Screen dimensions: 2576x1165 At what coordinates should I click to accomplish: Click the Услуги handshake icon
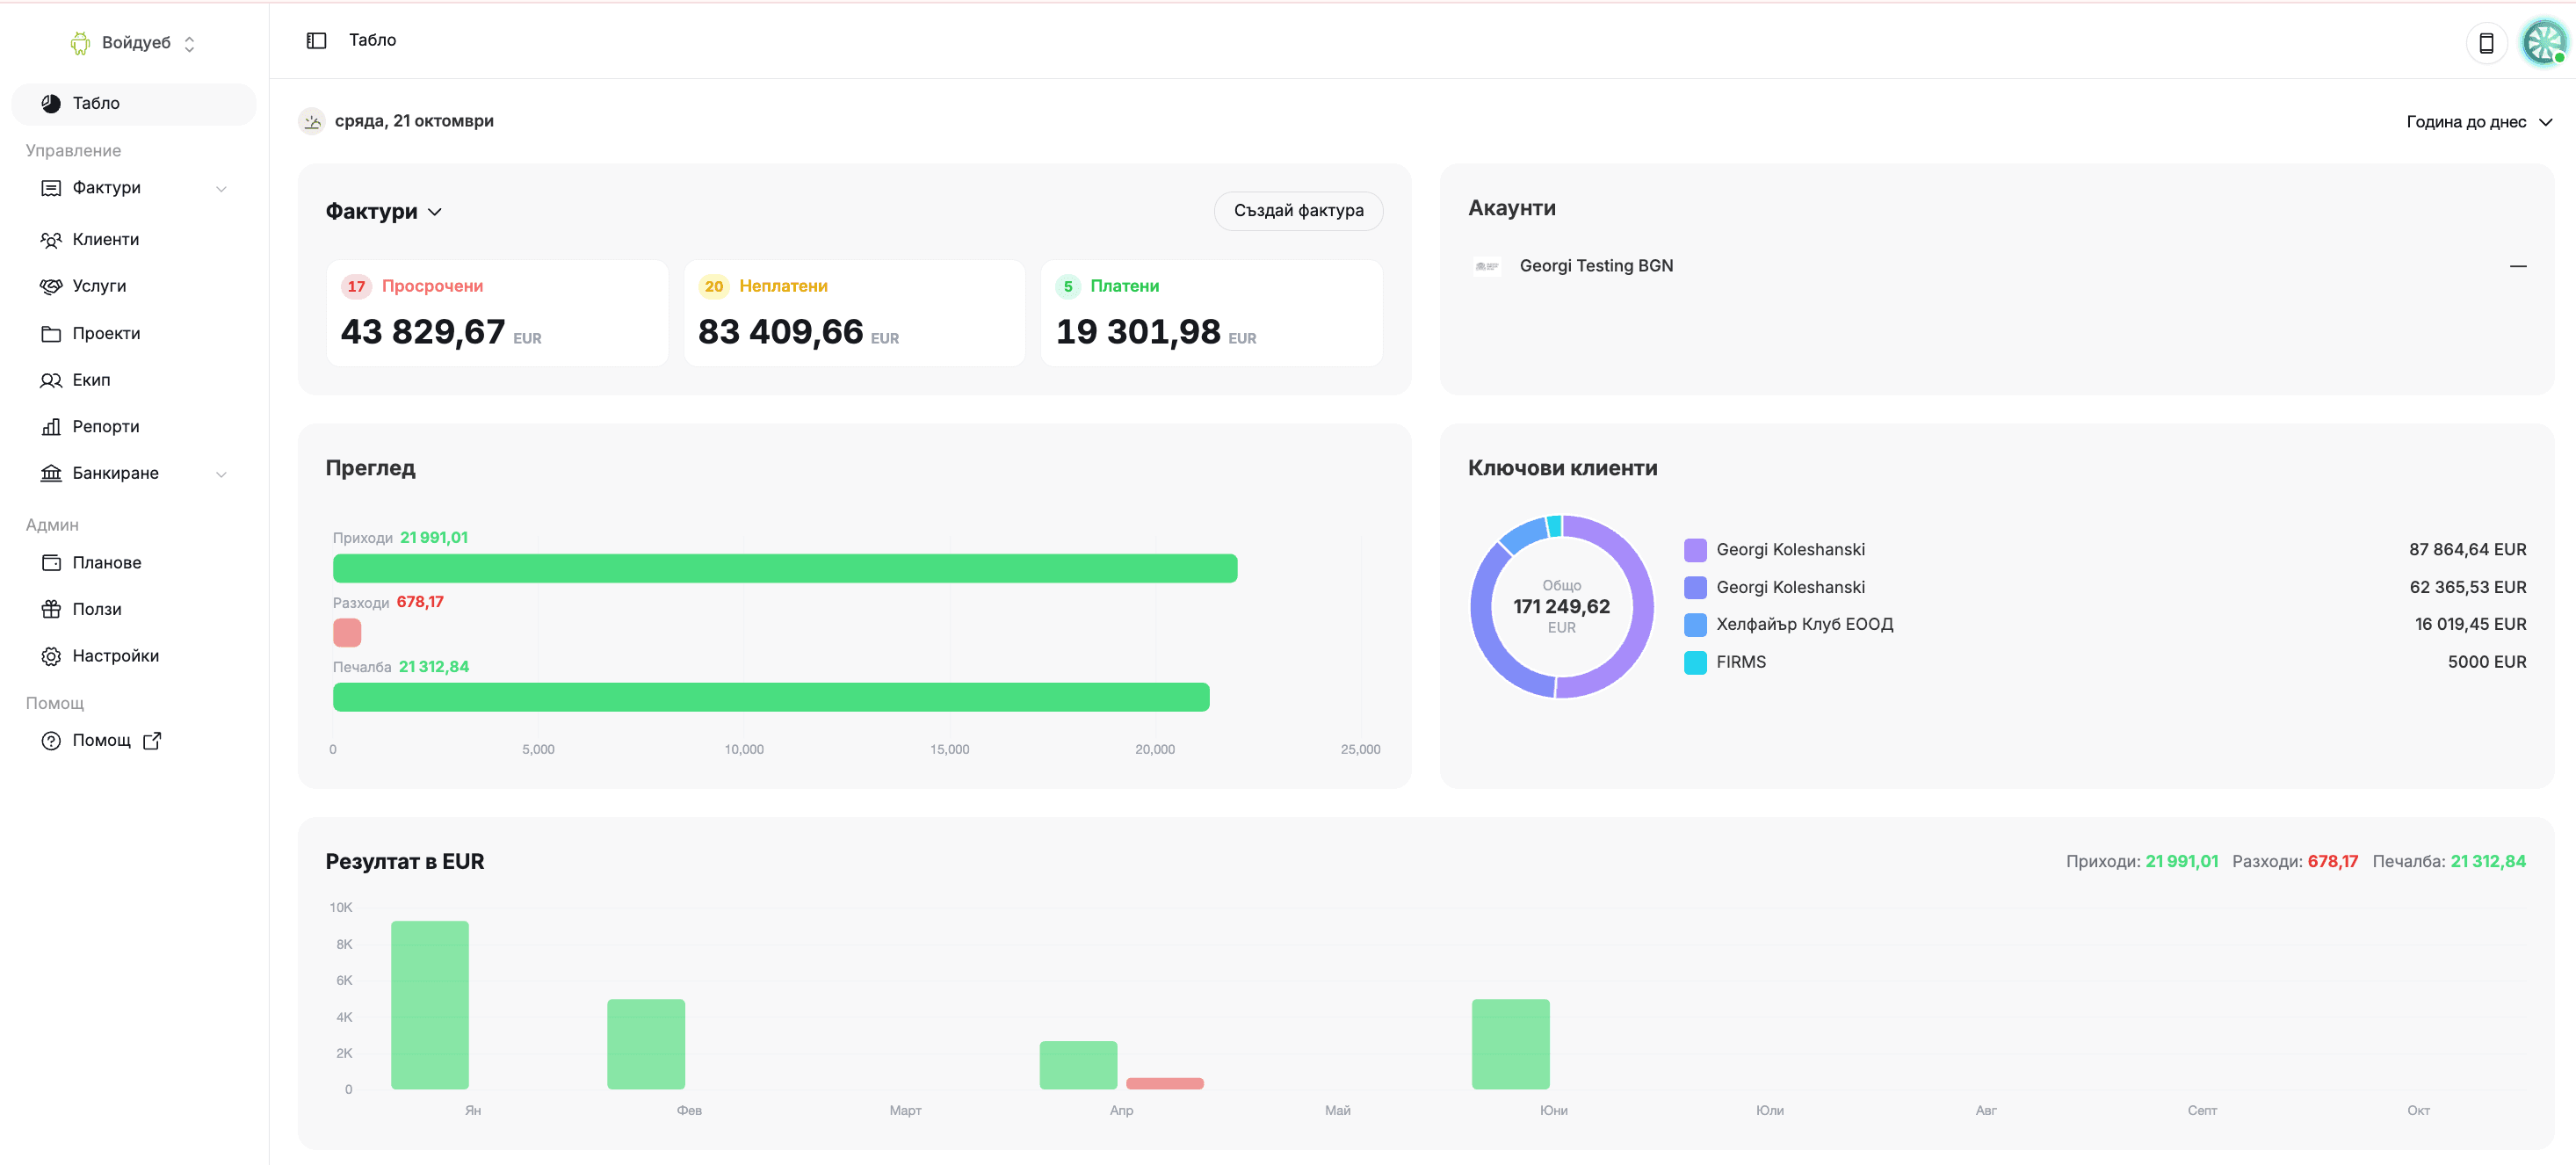point(51,286)
